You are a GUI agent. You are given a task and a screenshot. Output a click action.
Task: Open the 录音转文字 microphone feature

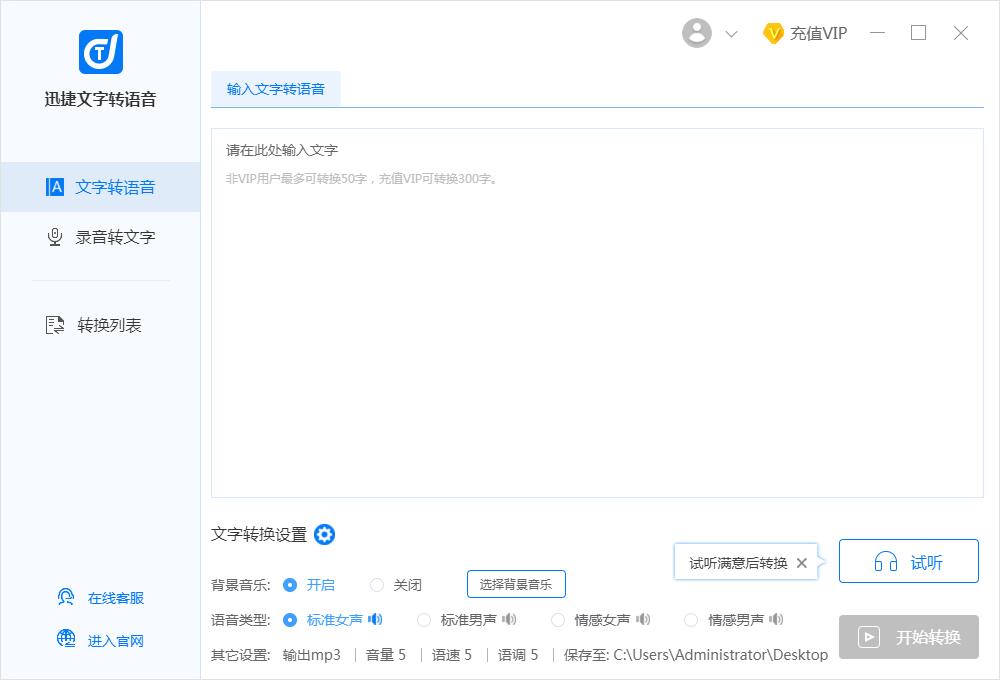103,237
